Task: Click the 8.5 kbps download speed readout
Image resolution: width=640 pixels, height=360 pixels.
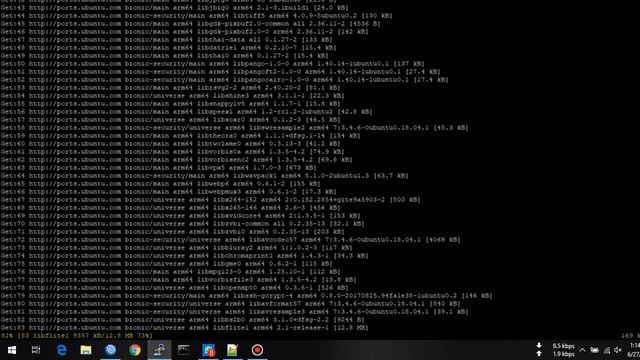Action: 563,346
